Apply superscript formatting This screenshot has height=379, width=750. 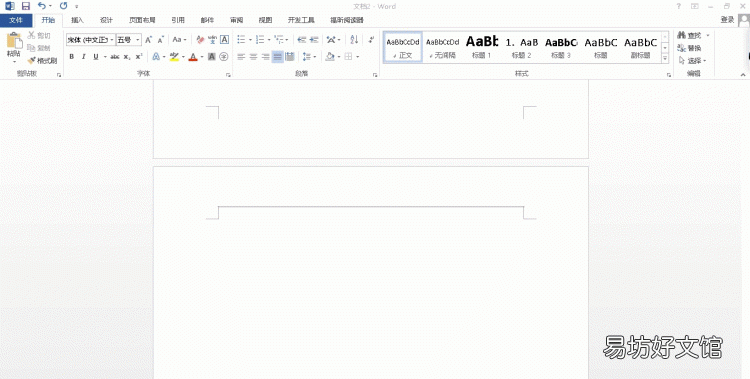coord(139,56)
